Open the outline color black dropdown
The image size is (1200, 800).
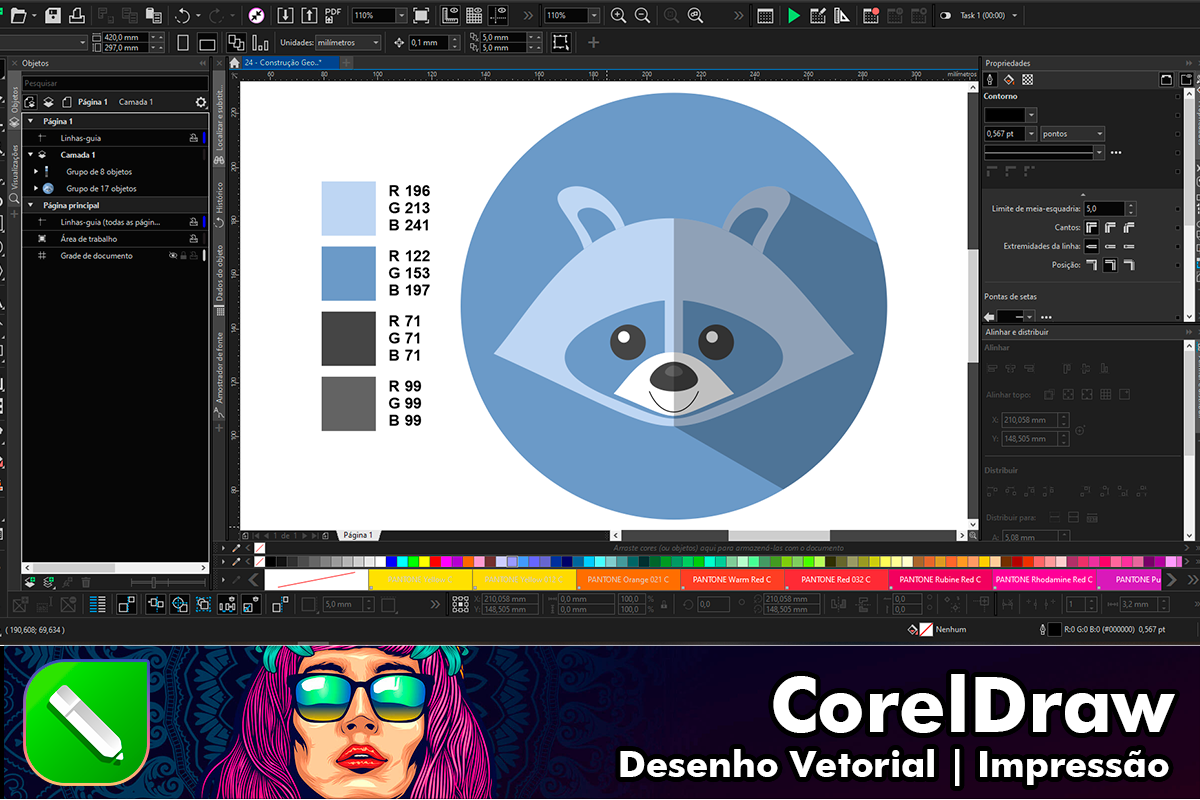point(1031,115)
